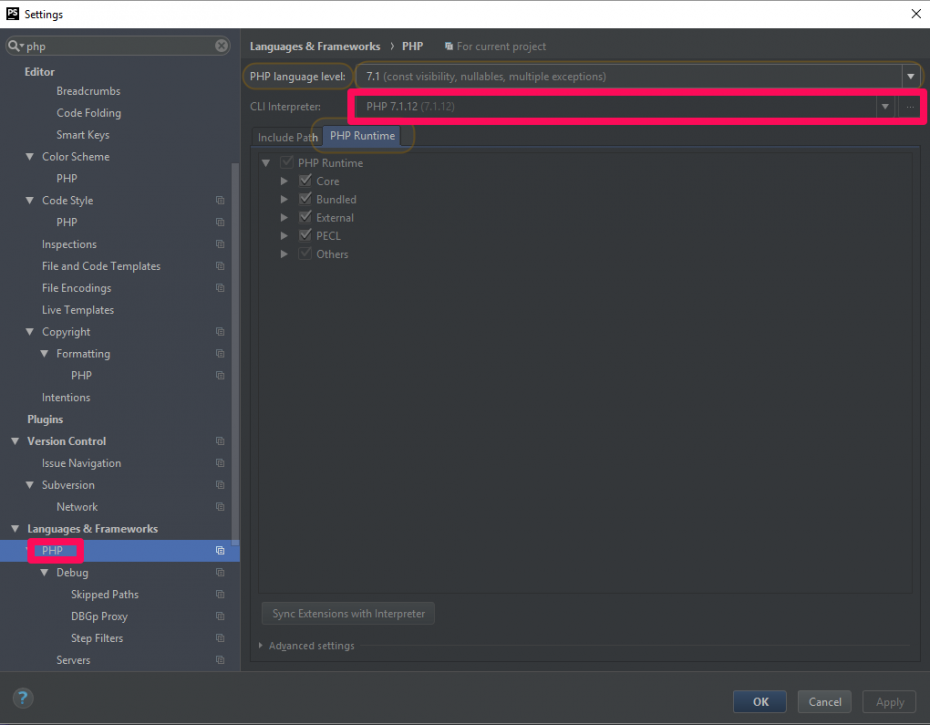
Task: Click in the settings search field
Action: pos(119,46)
